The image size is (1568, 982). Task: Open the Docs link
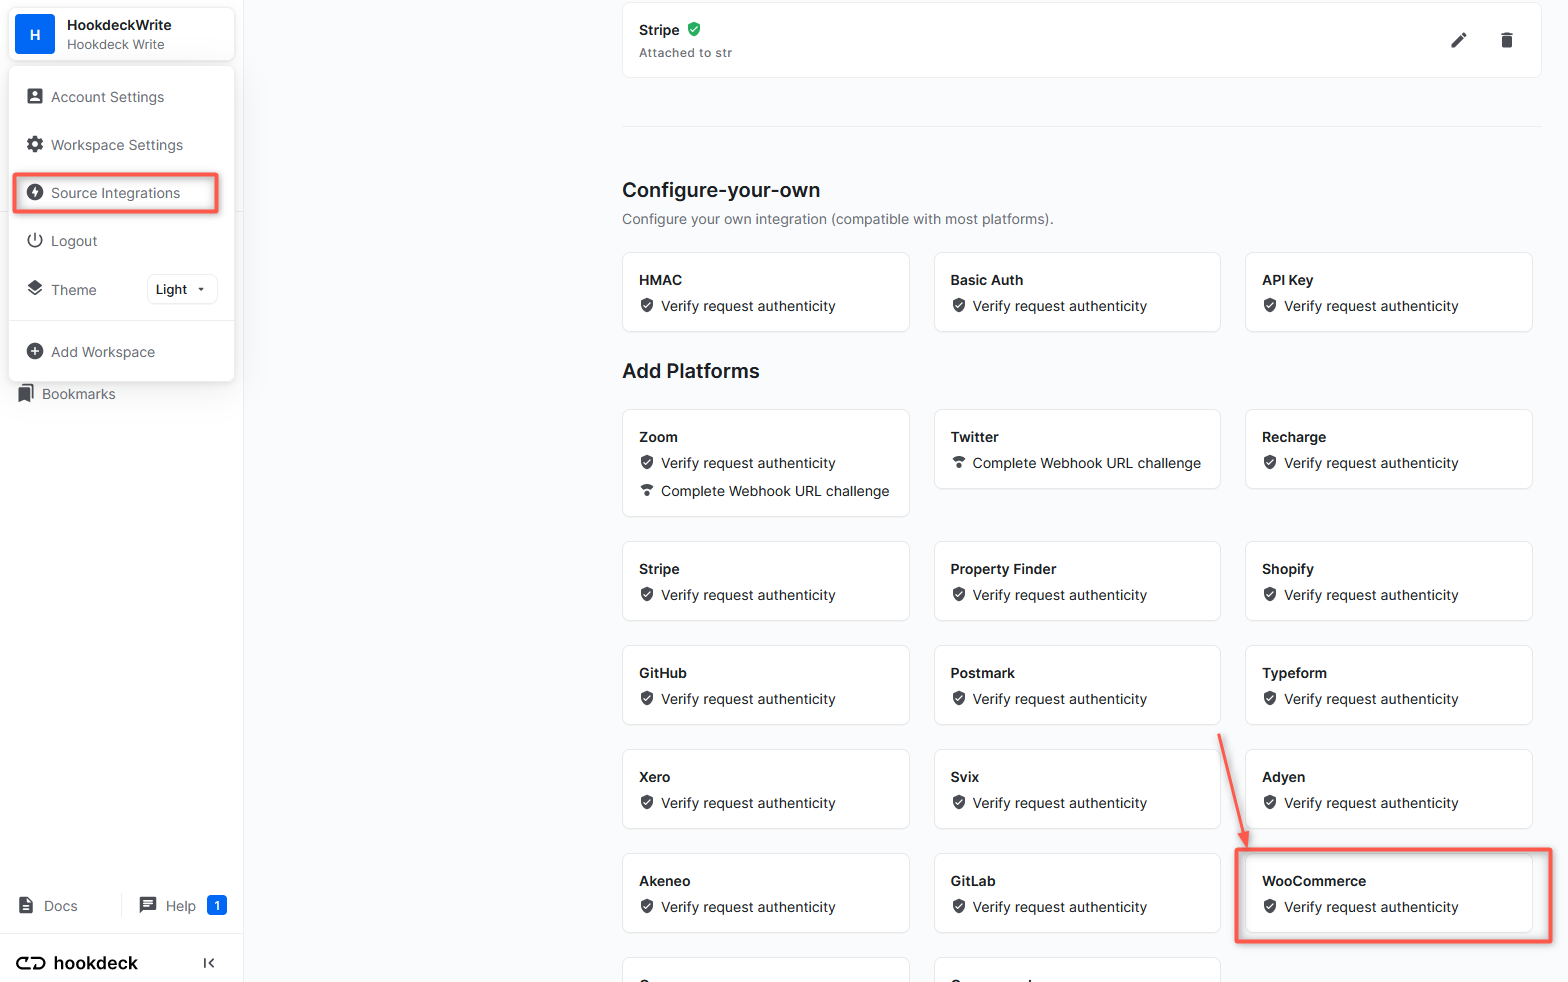48,906
